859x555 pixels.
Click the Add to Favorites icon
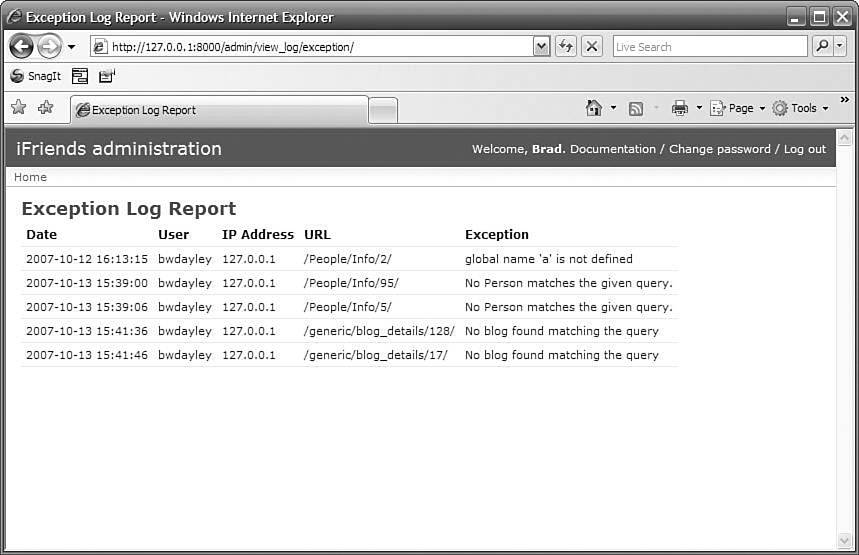(x=45, y=108)
